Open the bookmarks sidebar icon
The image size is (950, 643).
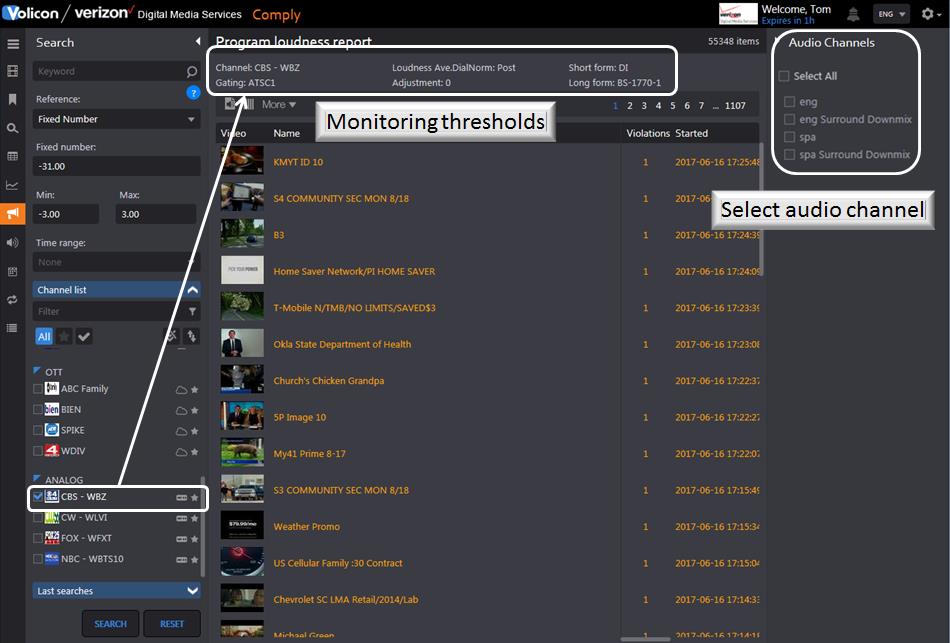click(12, 99)
